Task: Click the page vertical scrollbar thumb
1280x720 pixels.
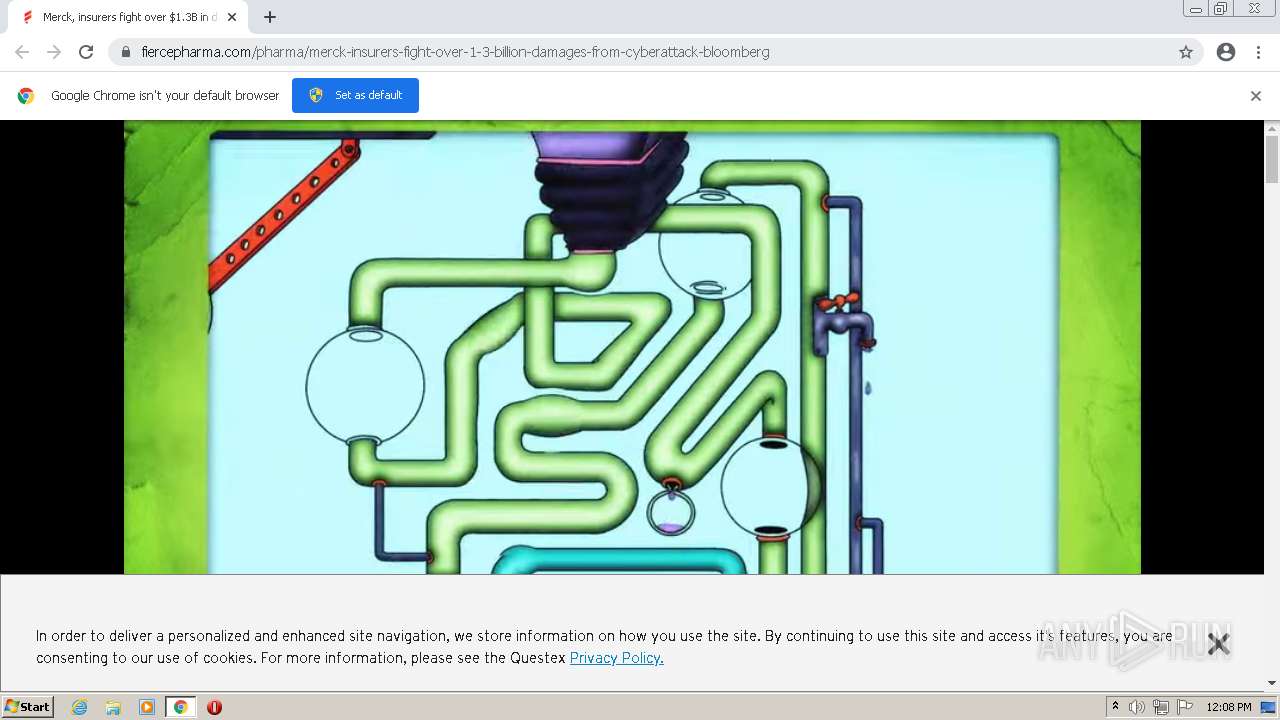Action: click(x=1272, y=158)
